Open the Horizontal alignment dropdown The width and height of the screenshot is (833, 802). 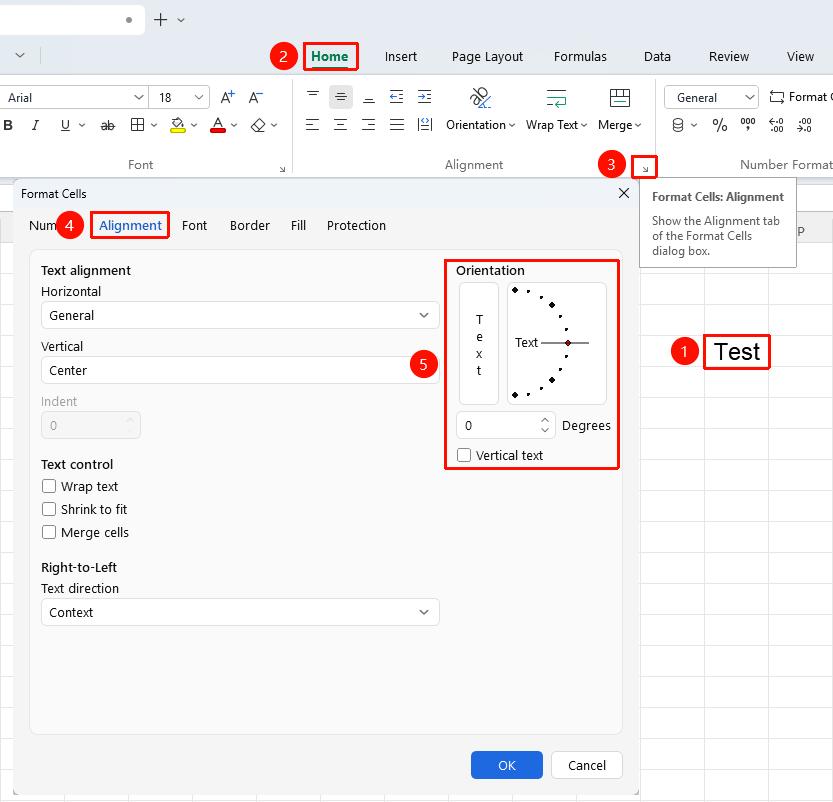click(x=240, y=315)
